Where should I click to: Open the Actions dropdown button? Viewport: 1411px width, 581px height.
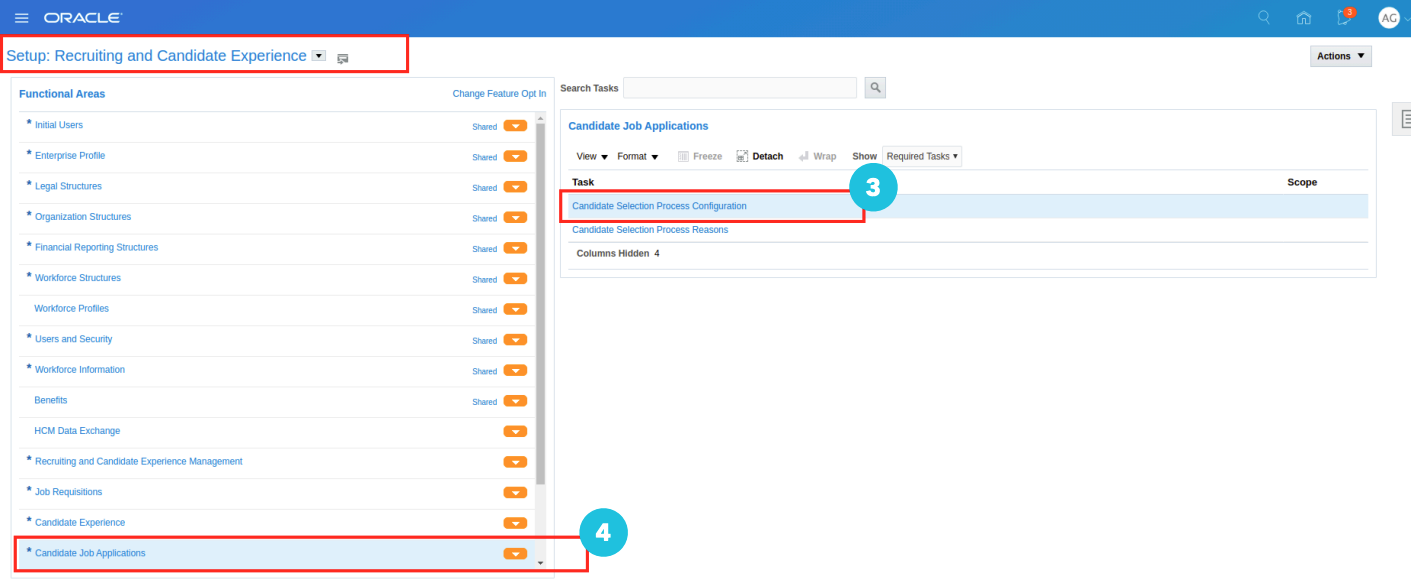[x=1341, y=56]
